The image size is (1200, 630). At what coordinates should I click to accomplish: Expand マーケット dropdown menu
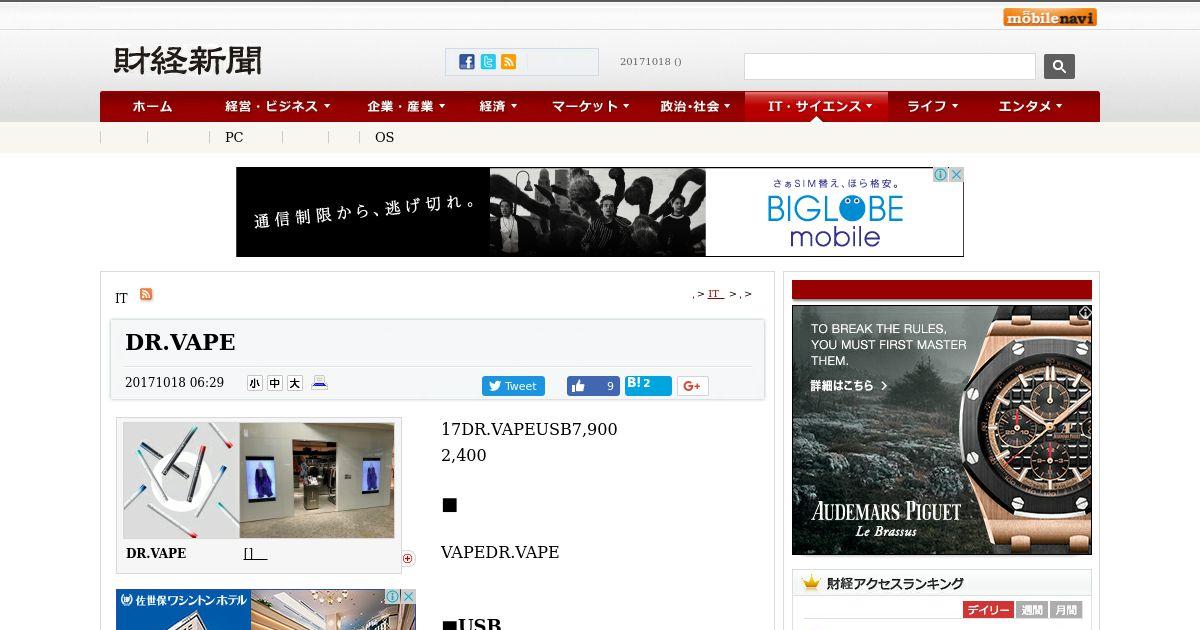click(590, 106)
